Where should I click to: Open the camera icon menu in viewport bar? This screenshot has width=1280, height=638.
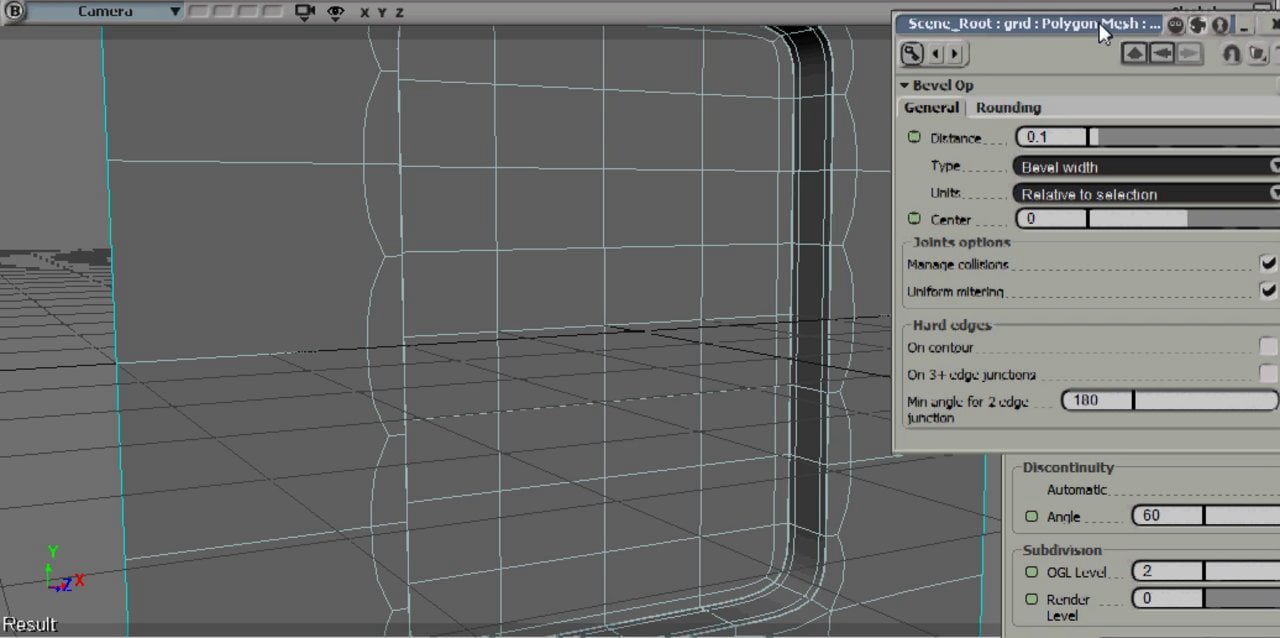pyautogui.click(x=305, y=12)
